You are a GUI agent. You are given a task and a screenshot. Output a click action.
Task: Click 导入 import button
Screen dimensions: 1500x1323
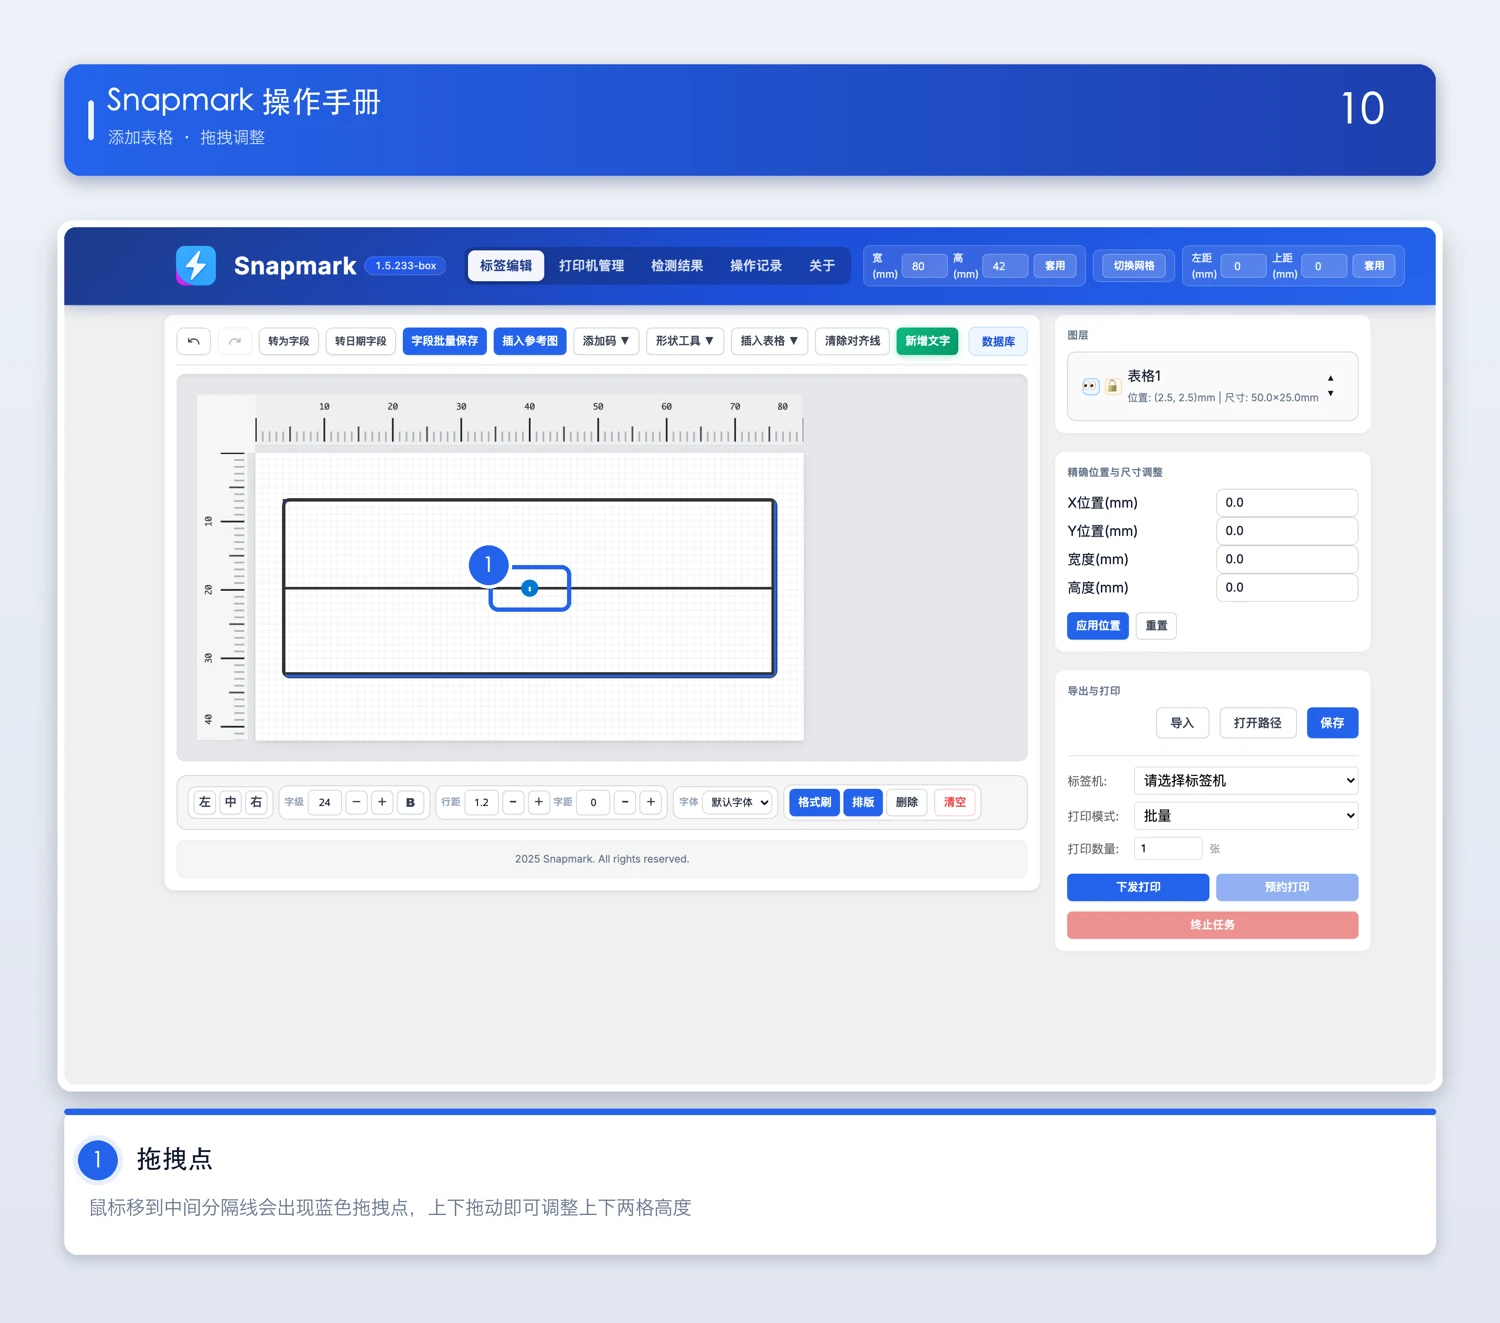[x=1182, y=723]
